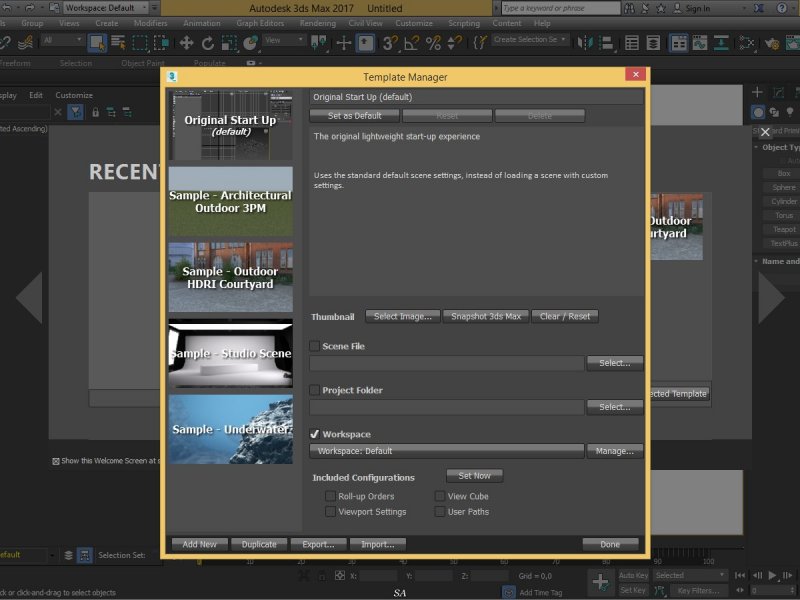Click the Set as Default button

(355, 116)
